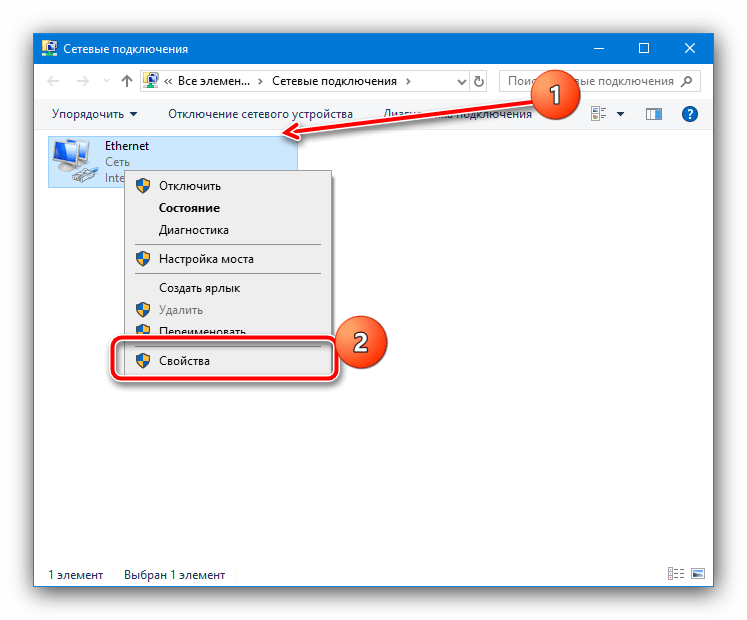Click Сетевые подключения breadcrumb segment
747x620 pixels.
pyautogui.click(x=334, y=81)
